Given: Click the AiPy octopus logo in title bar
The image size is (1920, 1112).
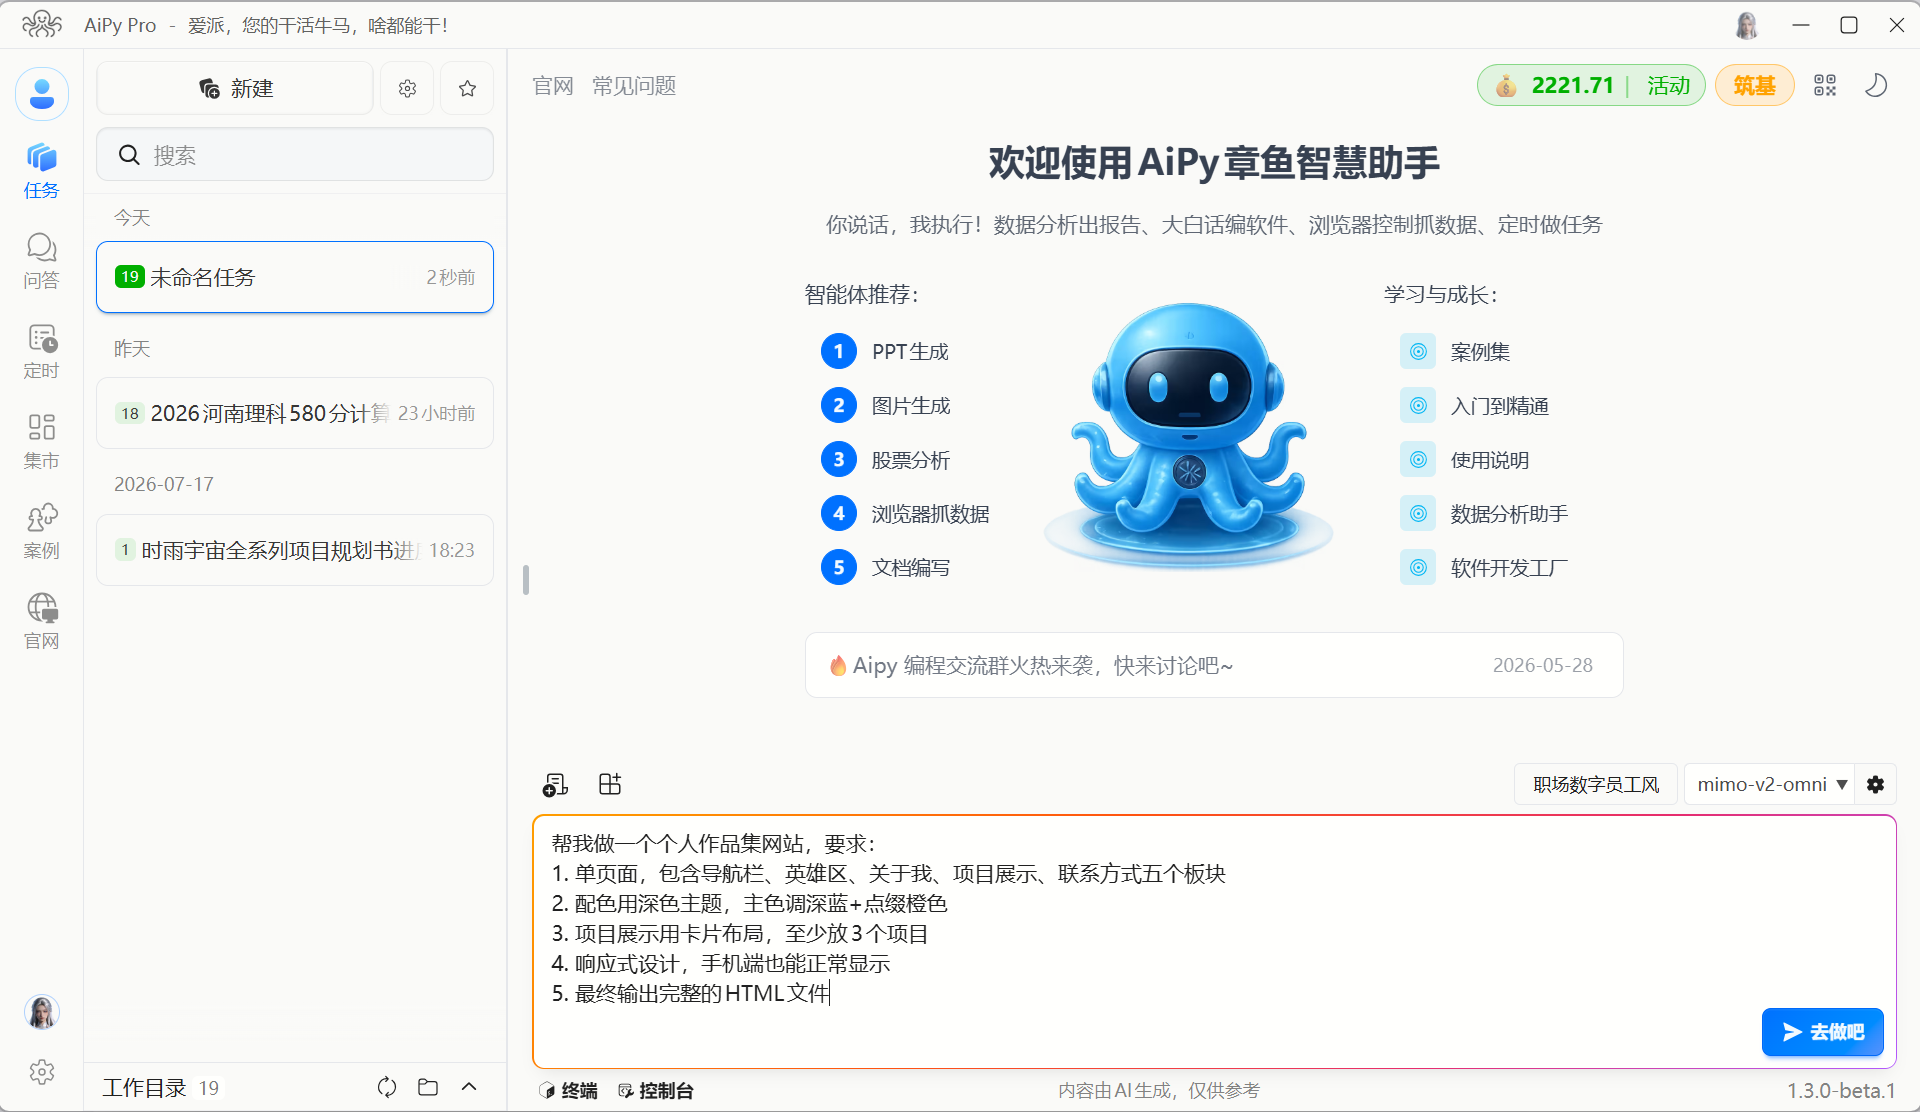Looking at the screenshot, I should pyautogui.click(x=41, y=25).
